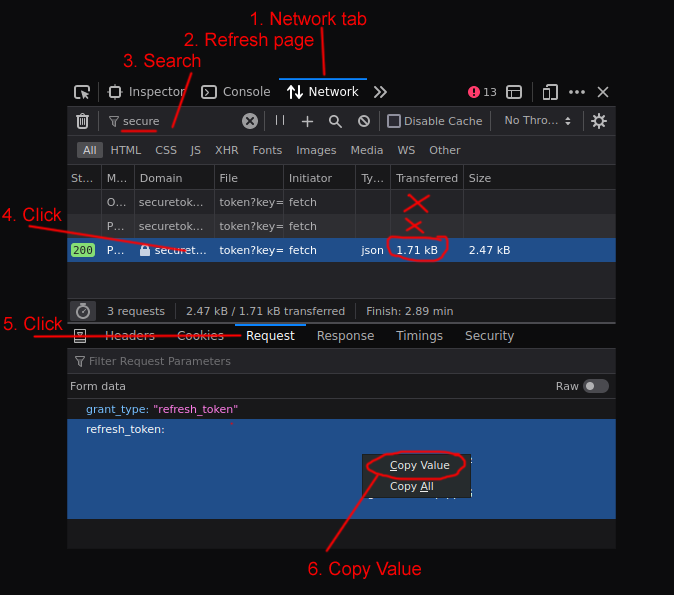
Task: Click the 13 errors indicator
Action: click(x=482, y=92)
